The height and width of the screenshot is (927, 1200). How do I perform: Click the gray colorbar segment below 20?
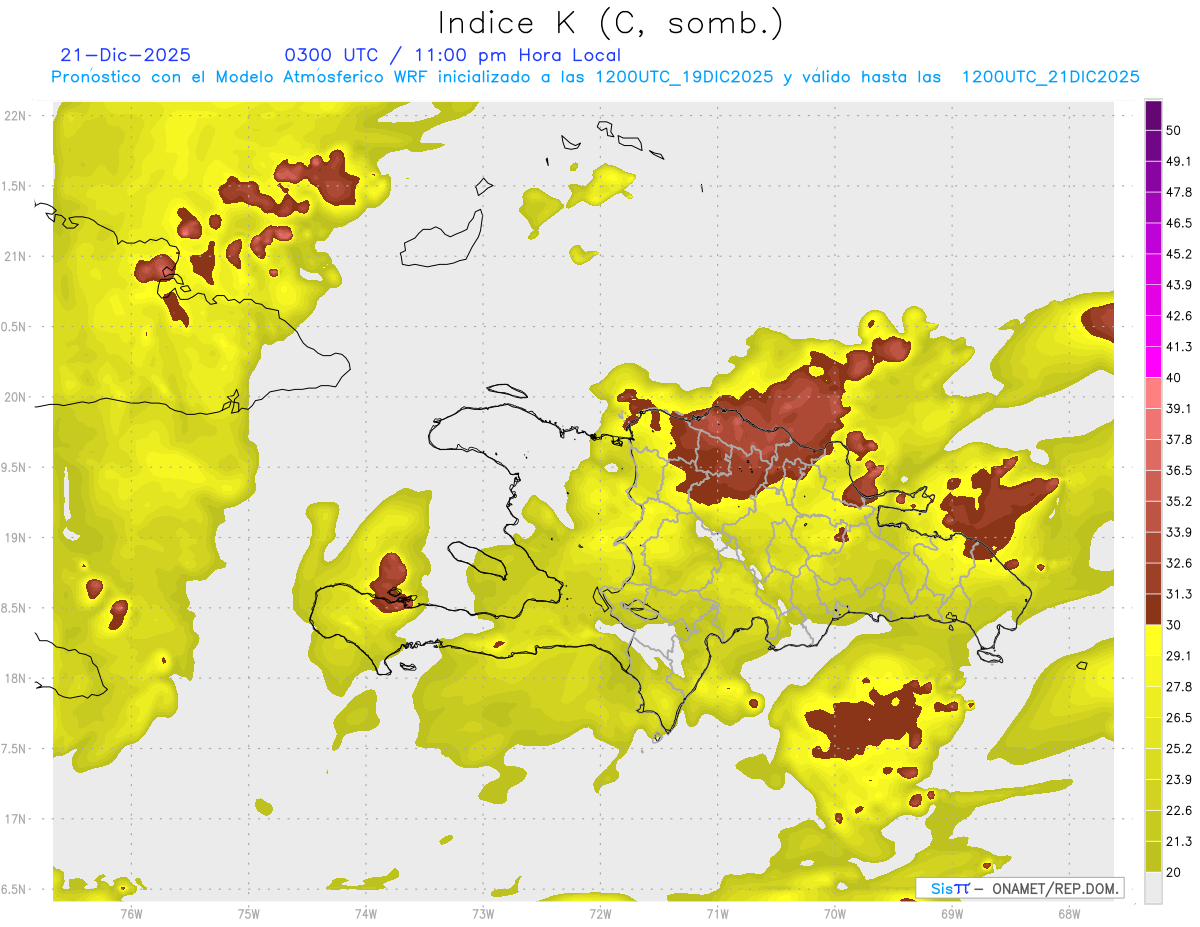[1153, 888]
